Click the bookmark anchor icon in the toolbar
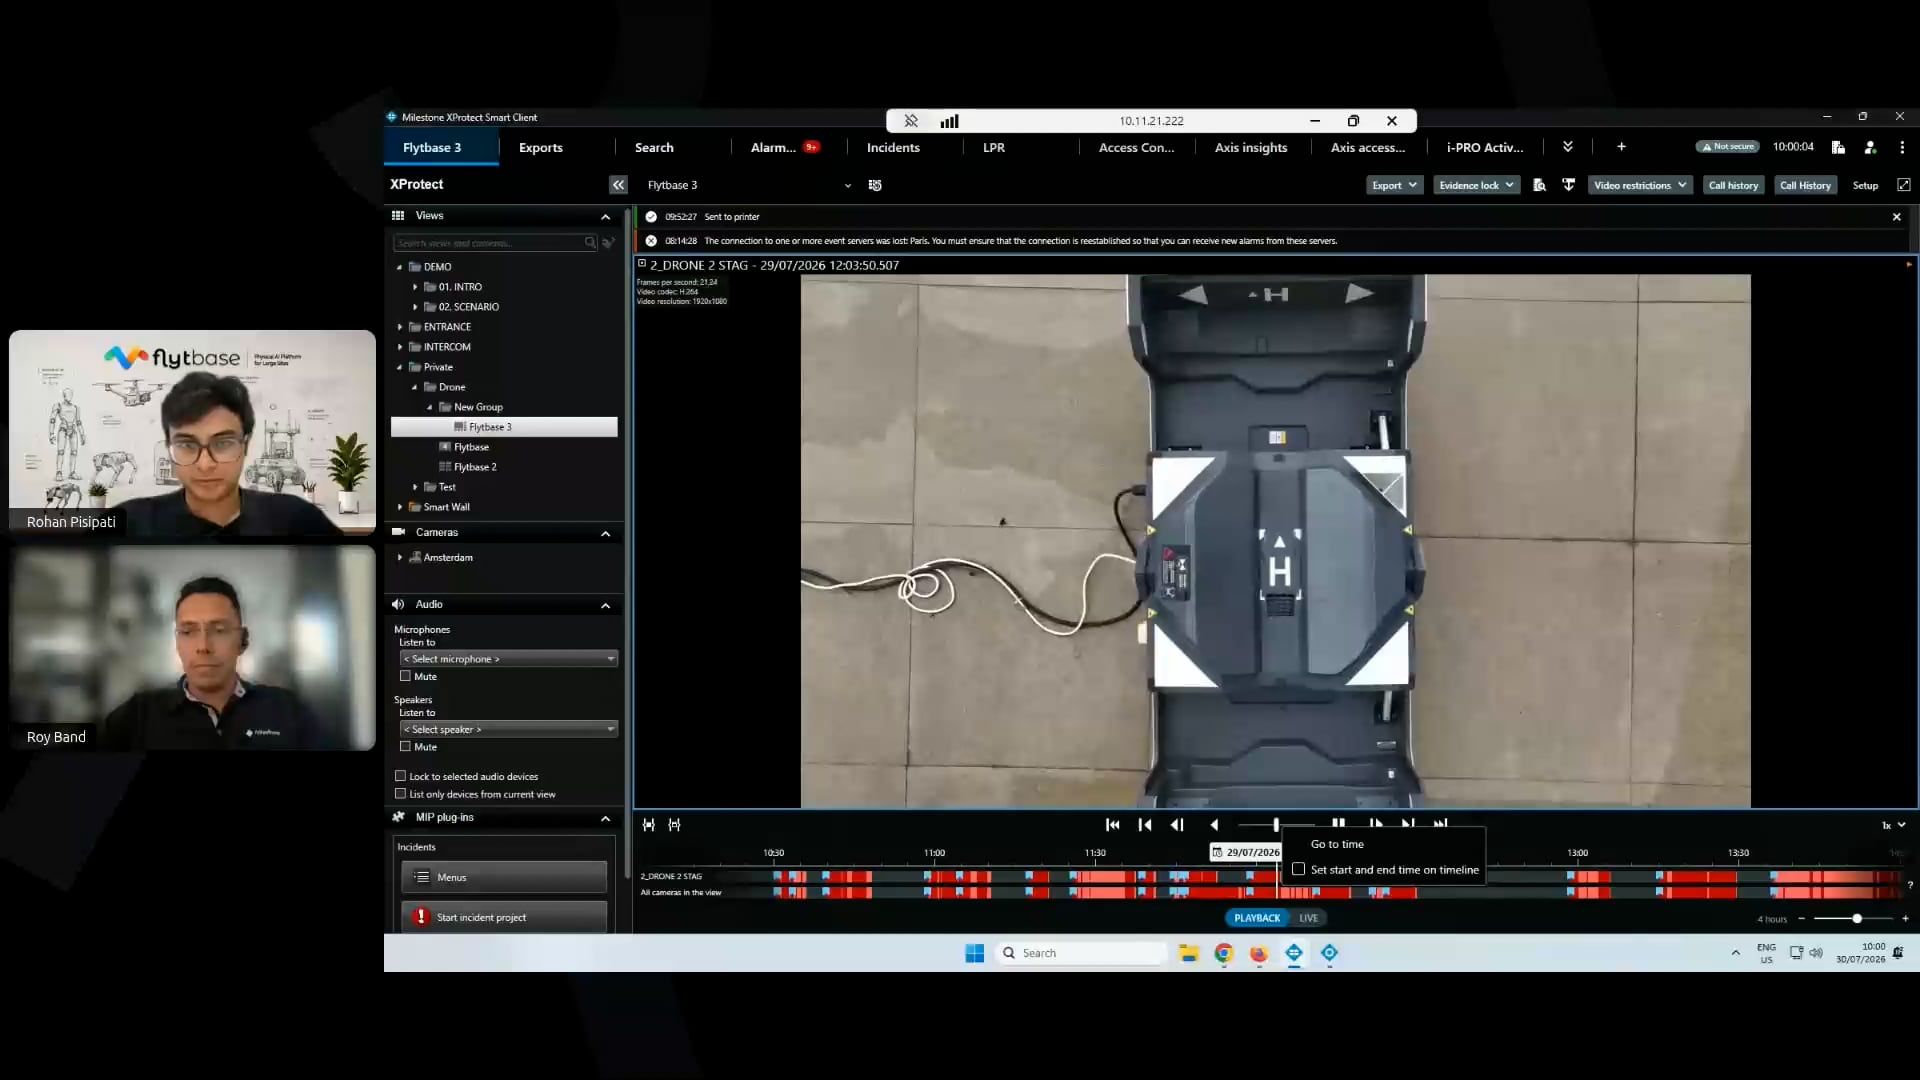 1568,185
